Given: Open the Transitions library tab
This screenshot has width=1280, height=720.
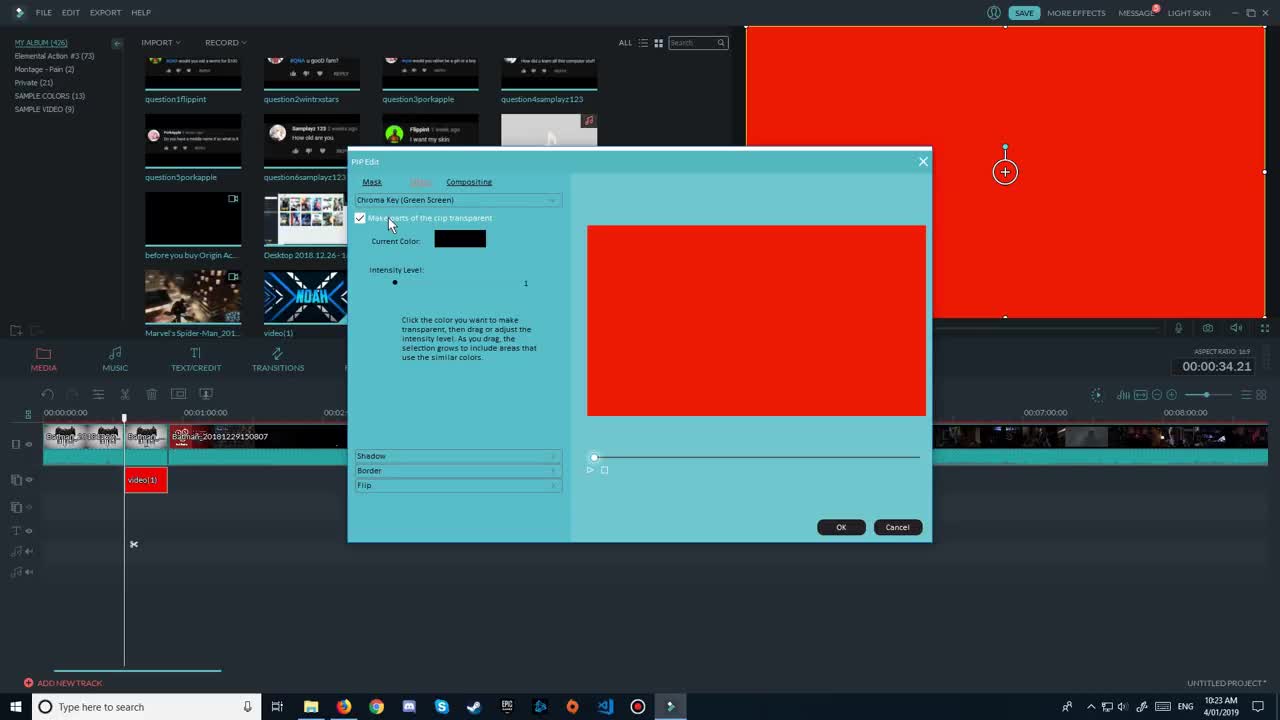Looking at the screenshot, I should coord(278,360).
